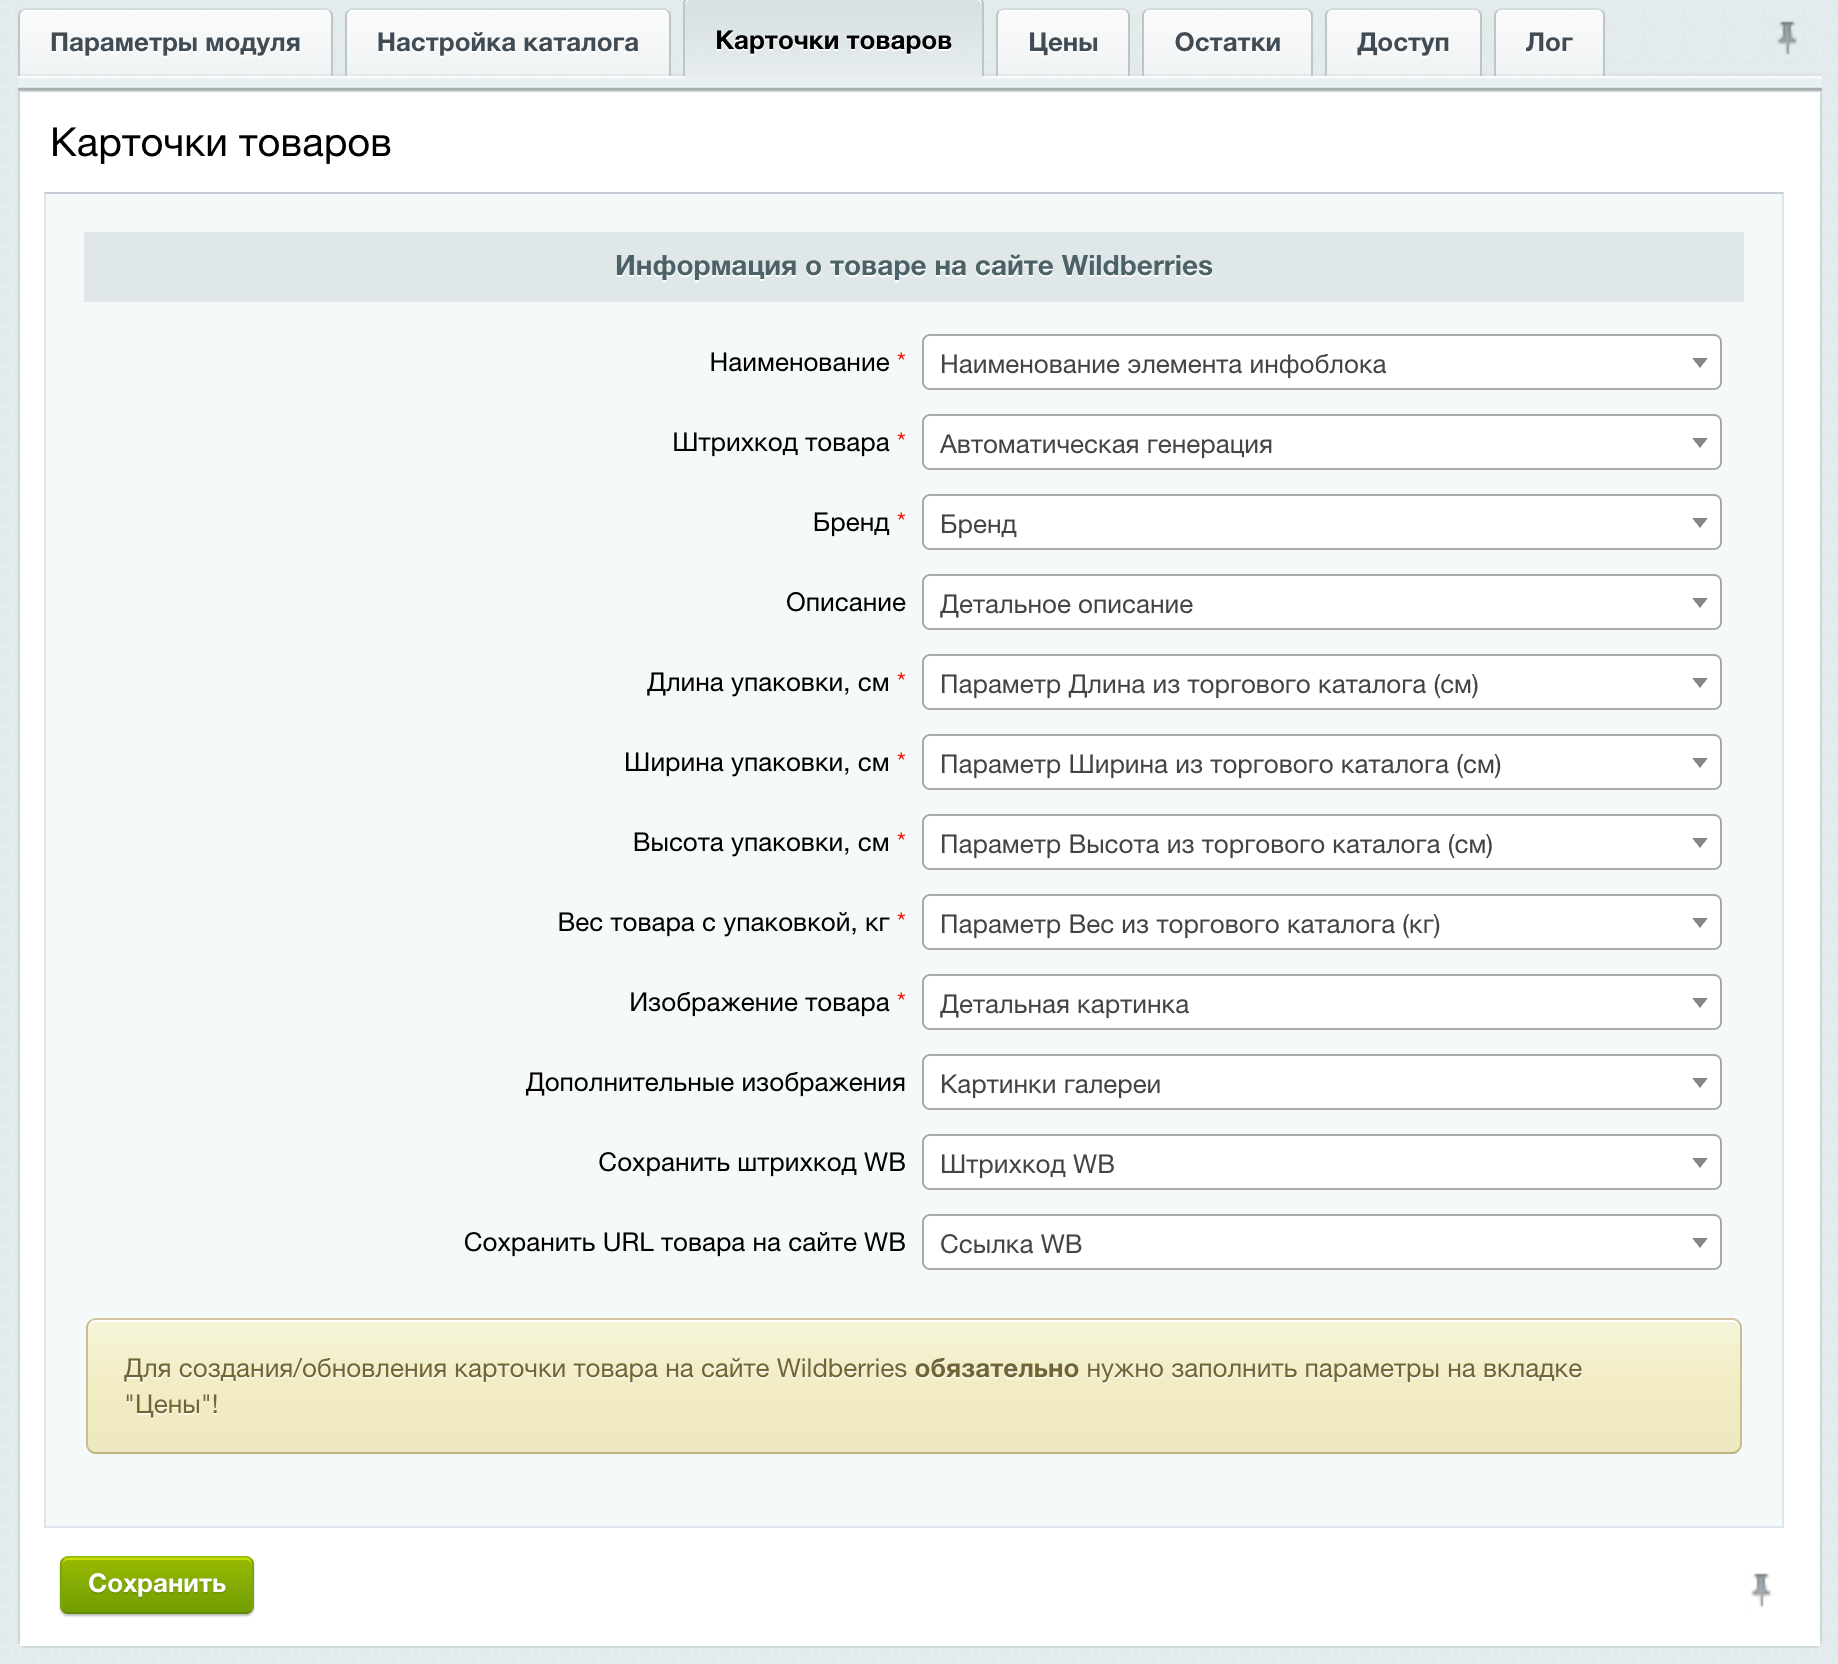
Task: Click the pin icon near Save button
Action: [1761, 1588]
